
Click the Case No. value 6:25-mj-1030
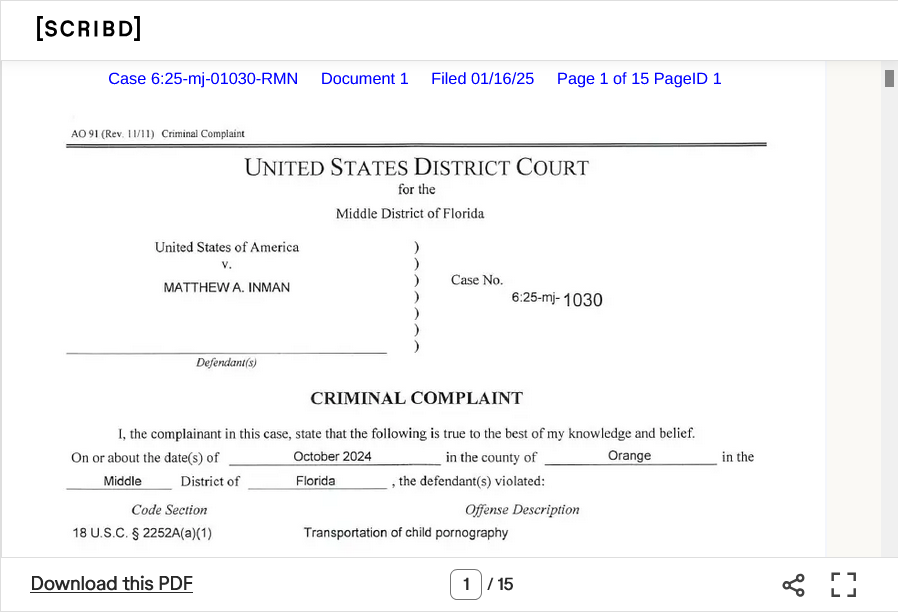point(557,299)
